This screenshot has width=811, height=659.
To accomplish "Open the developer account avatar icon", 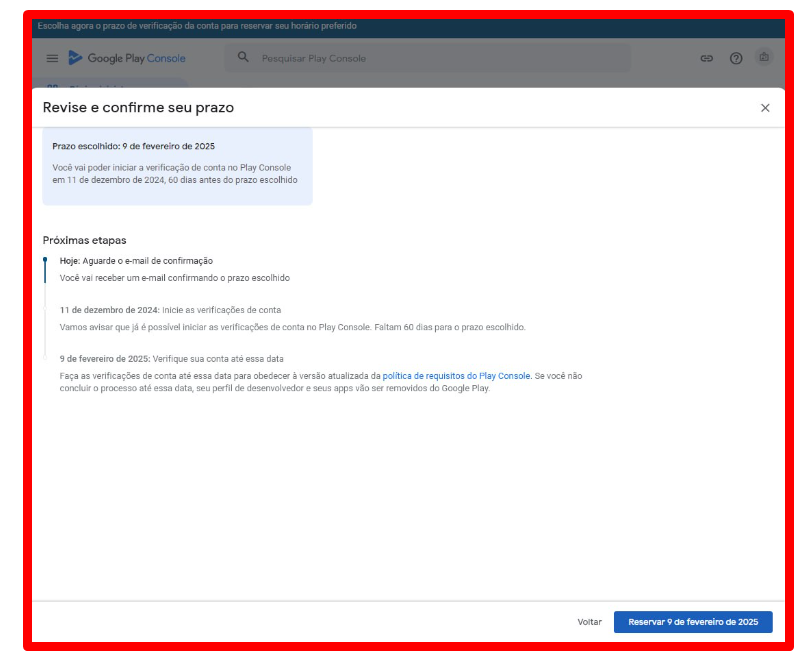I will [x=765, y=58].
